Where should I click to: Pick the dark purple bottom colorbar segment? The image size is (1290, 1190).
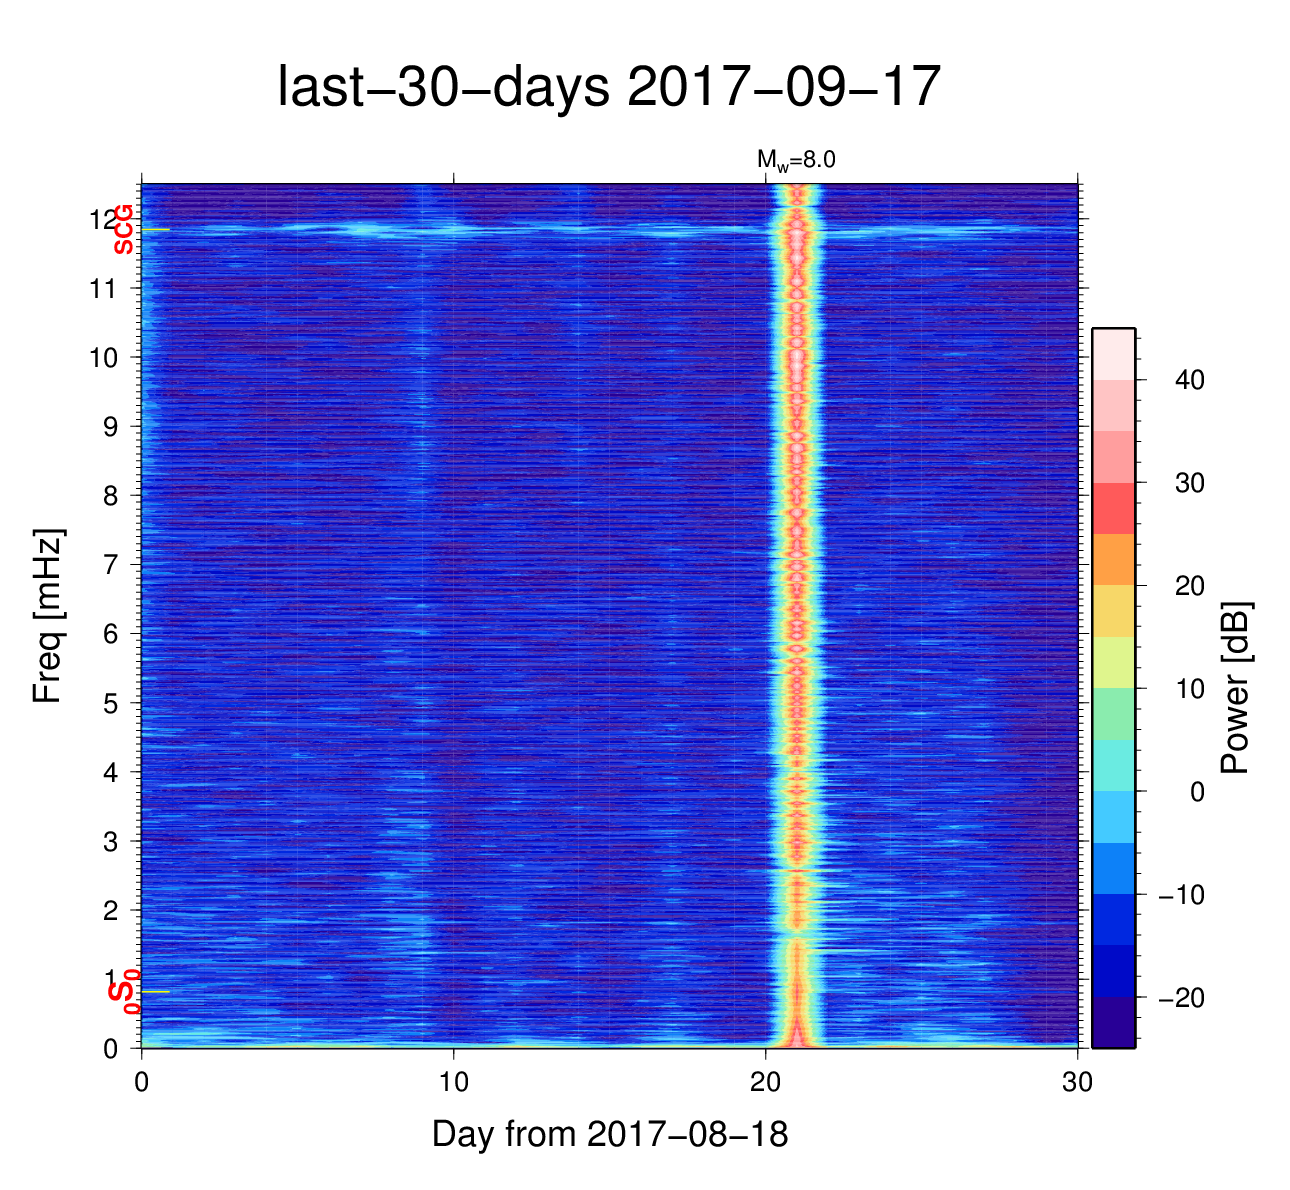point(1113,1022)
